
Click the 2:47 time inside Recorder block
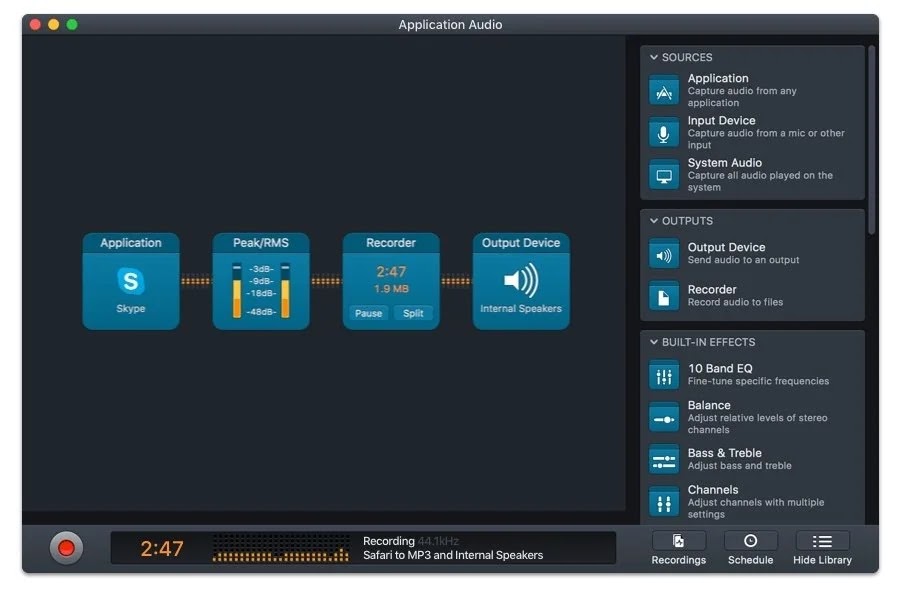coord(391,271)
